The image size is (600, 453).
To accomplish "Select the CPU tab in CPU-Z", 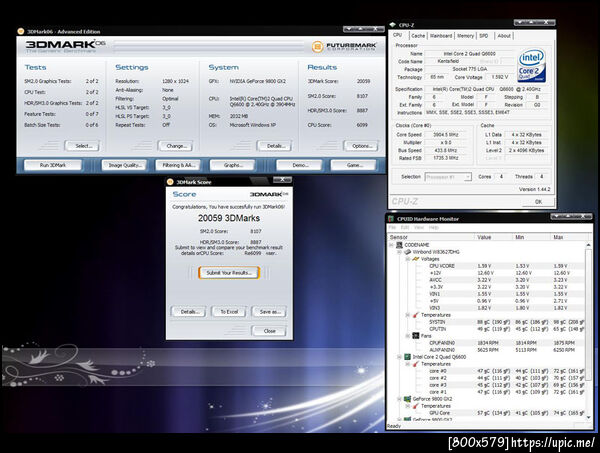I will 398,35.
